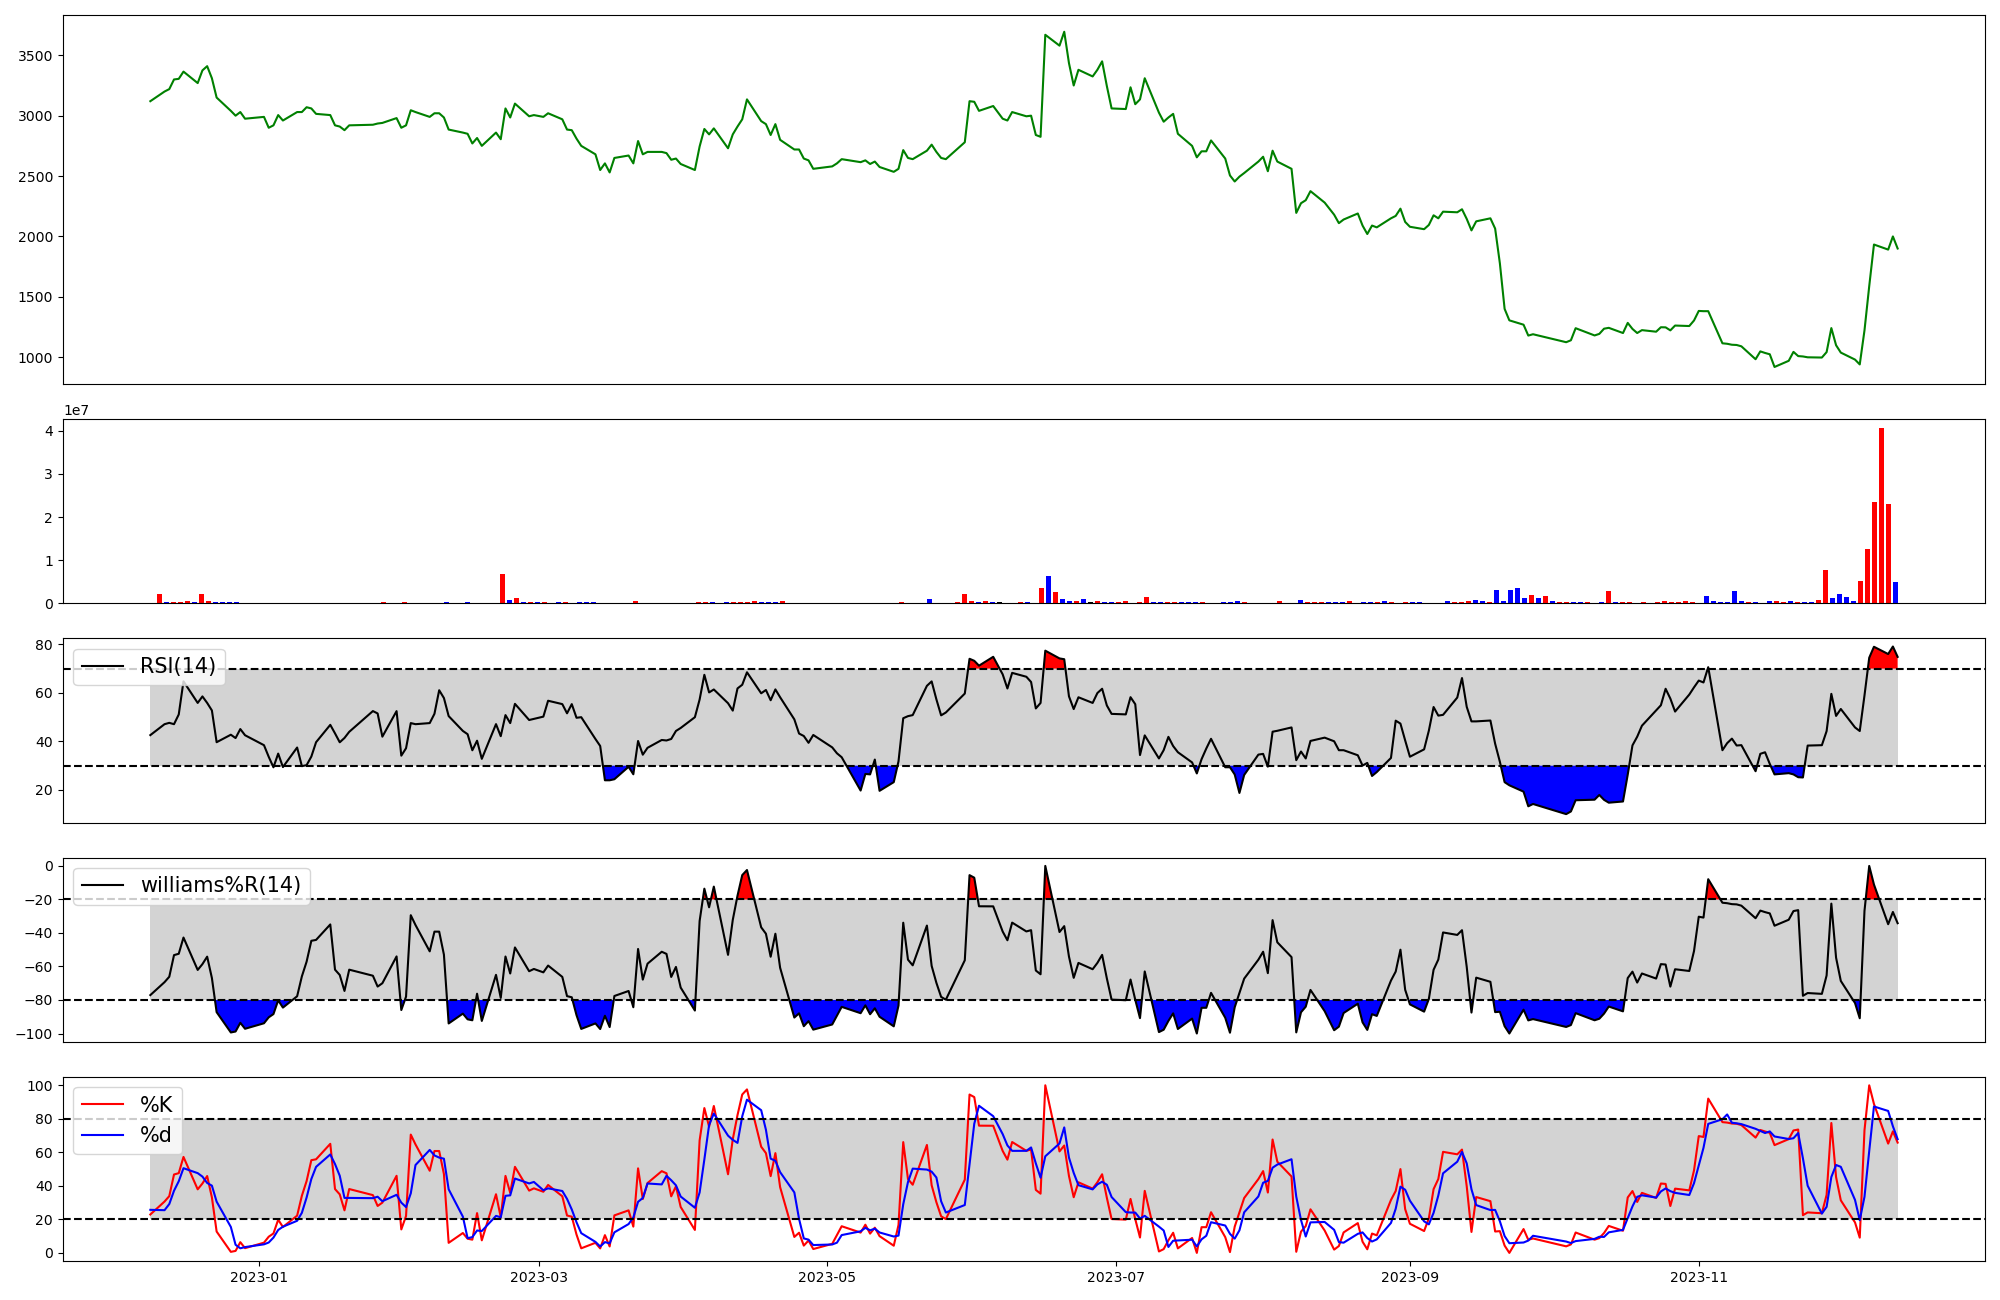Click the blue %d legend line sample
Screen dimensions: 2000x1300
click(x=103, y=1135)
